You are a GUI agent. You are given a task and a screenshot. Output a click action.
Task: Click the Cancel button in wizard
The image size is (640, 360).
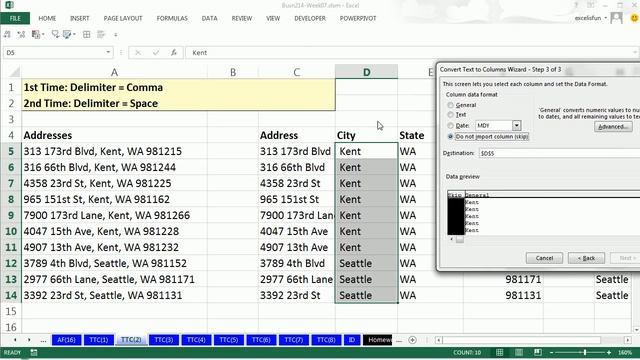544,258
